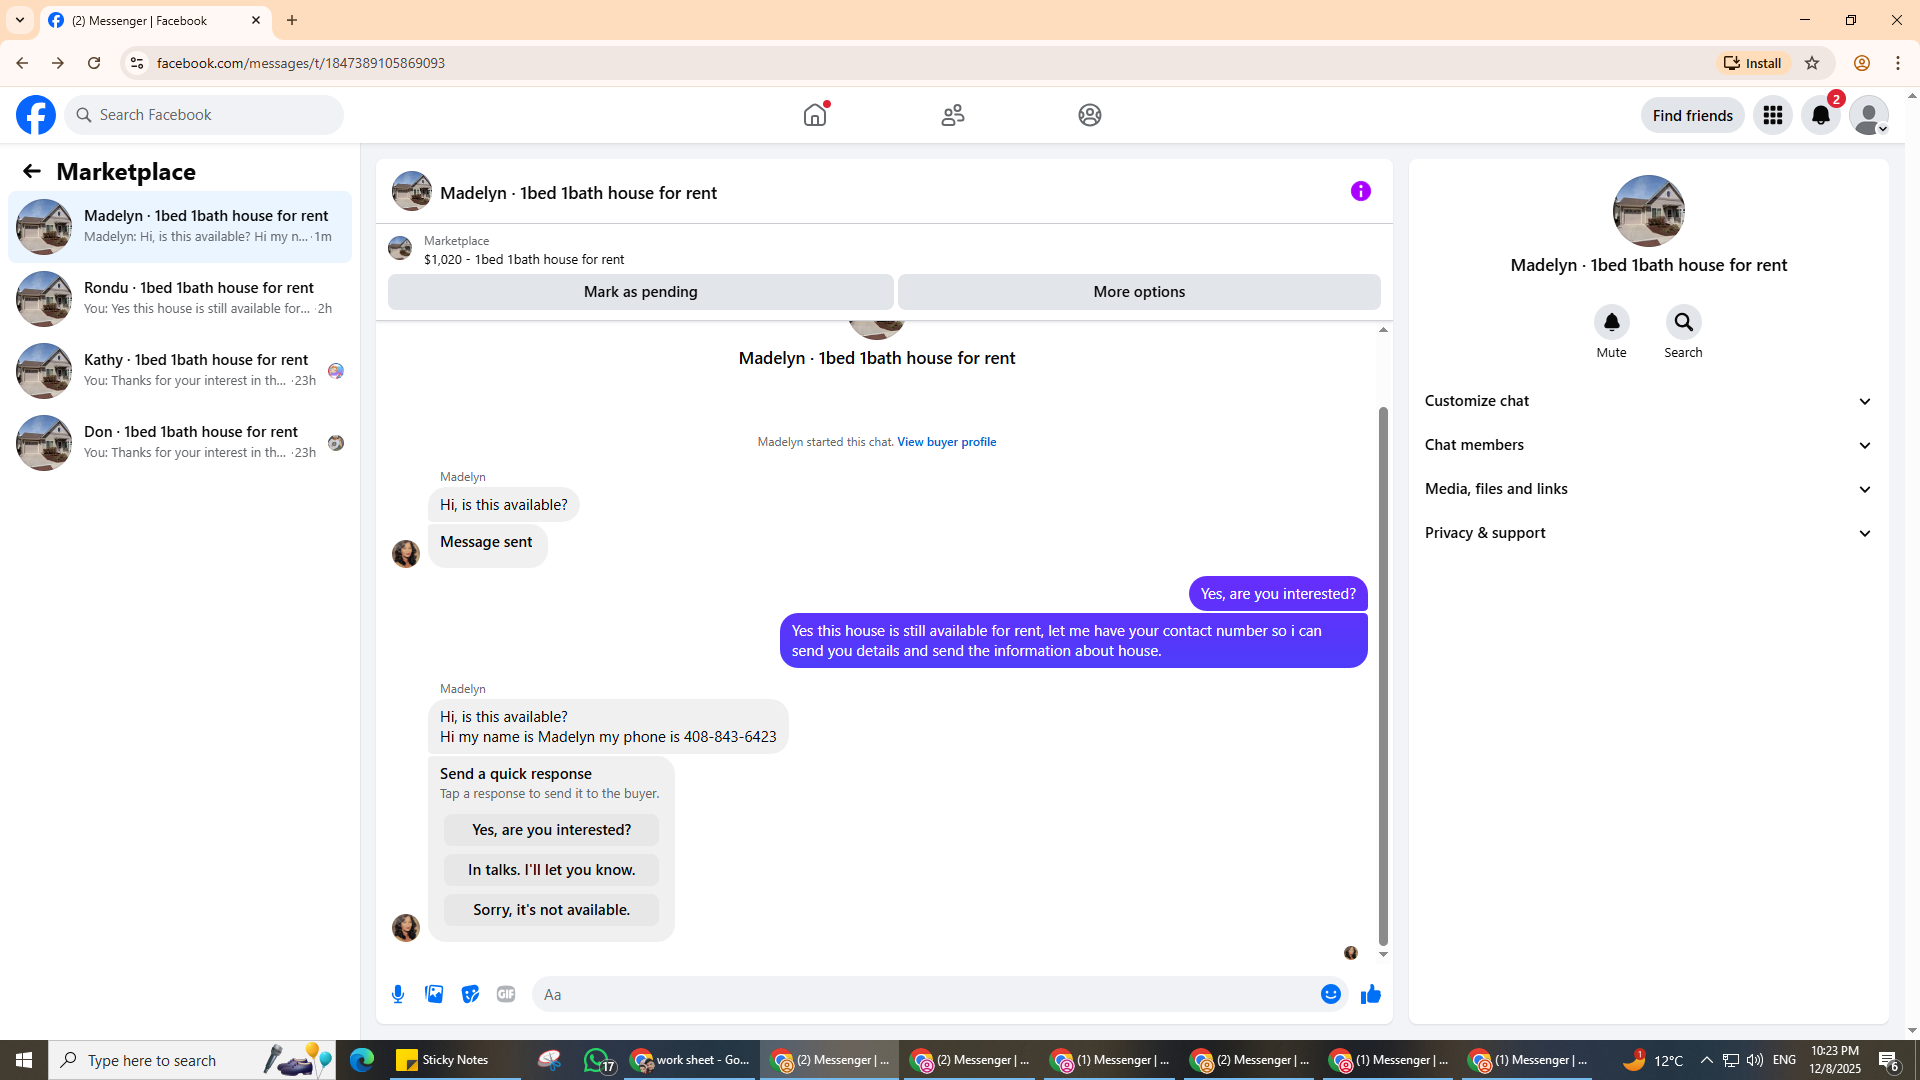Show hidden system tray icons
Viewport: 1920px width, 1080px height.
click(x=1707, y=1060)
